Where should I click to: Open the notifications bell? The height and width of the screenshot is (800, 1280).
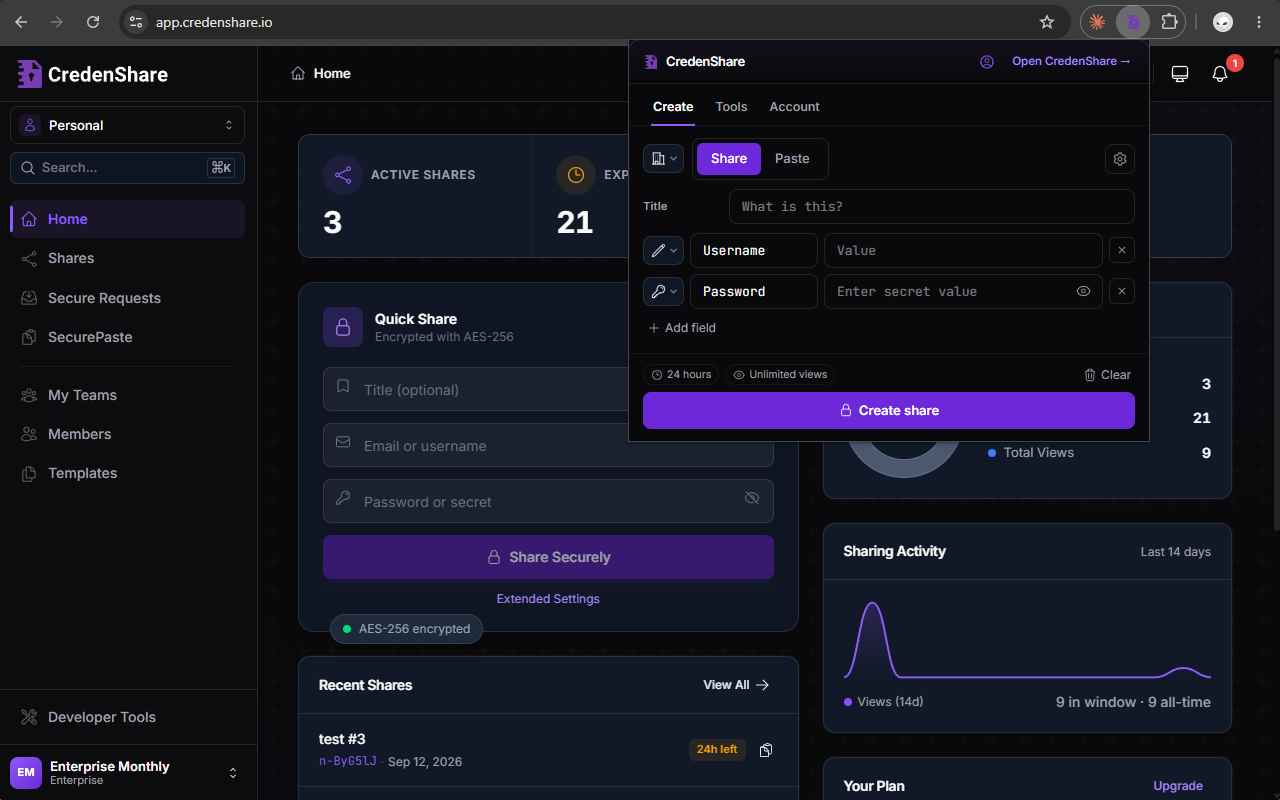tap(1220, 74)
